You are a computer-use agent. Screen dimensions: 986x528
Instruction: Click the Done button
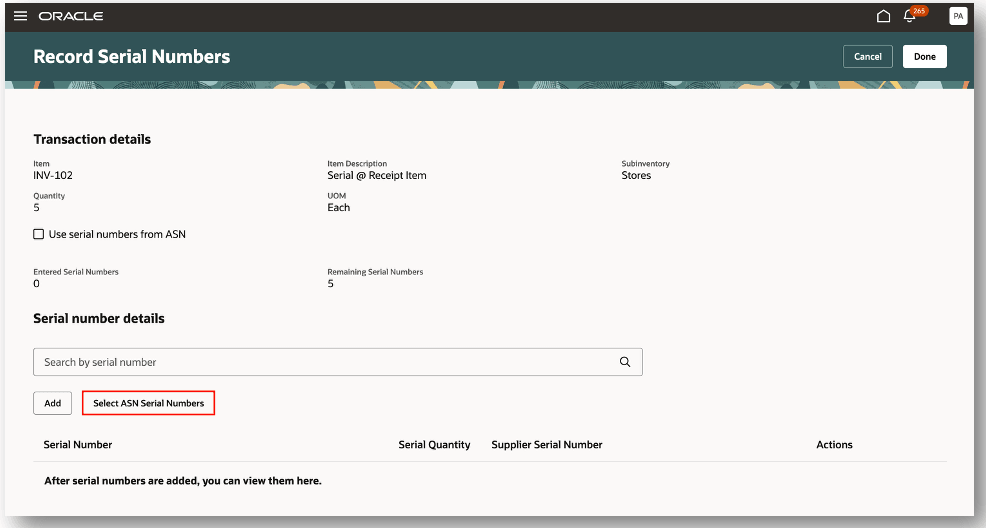click(x=925, y=57)
